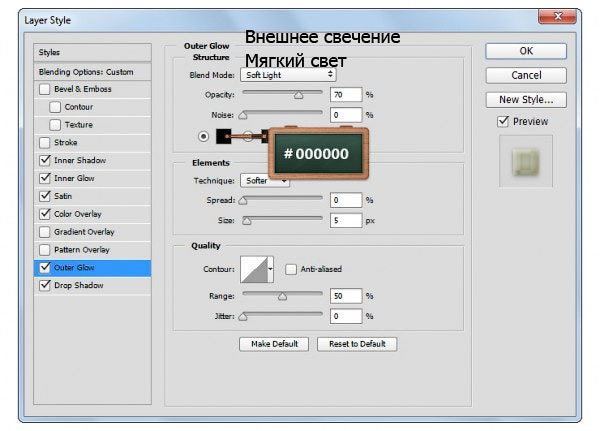Click the Opacity slider handle

point(298,95)
